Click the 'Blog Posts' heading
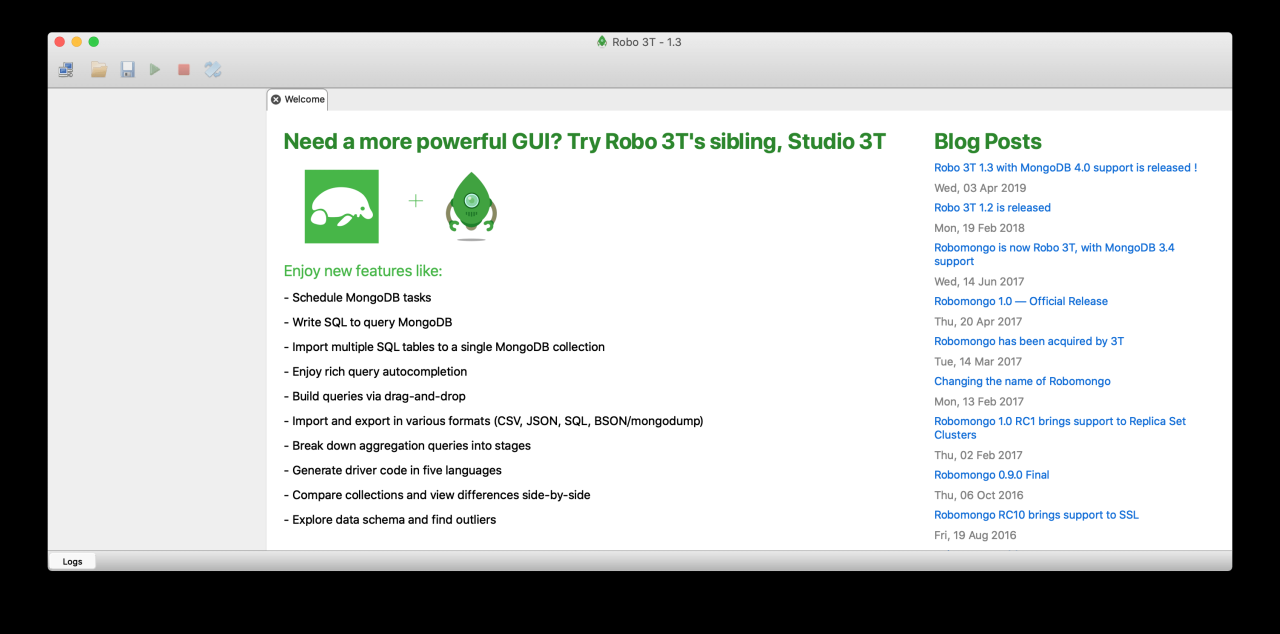This screenshot has width=1280, height=634. point(988,141)
